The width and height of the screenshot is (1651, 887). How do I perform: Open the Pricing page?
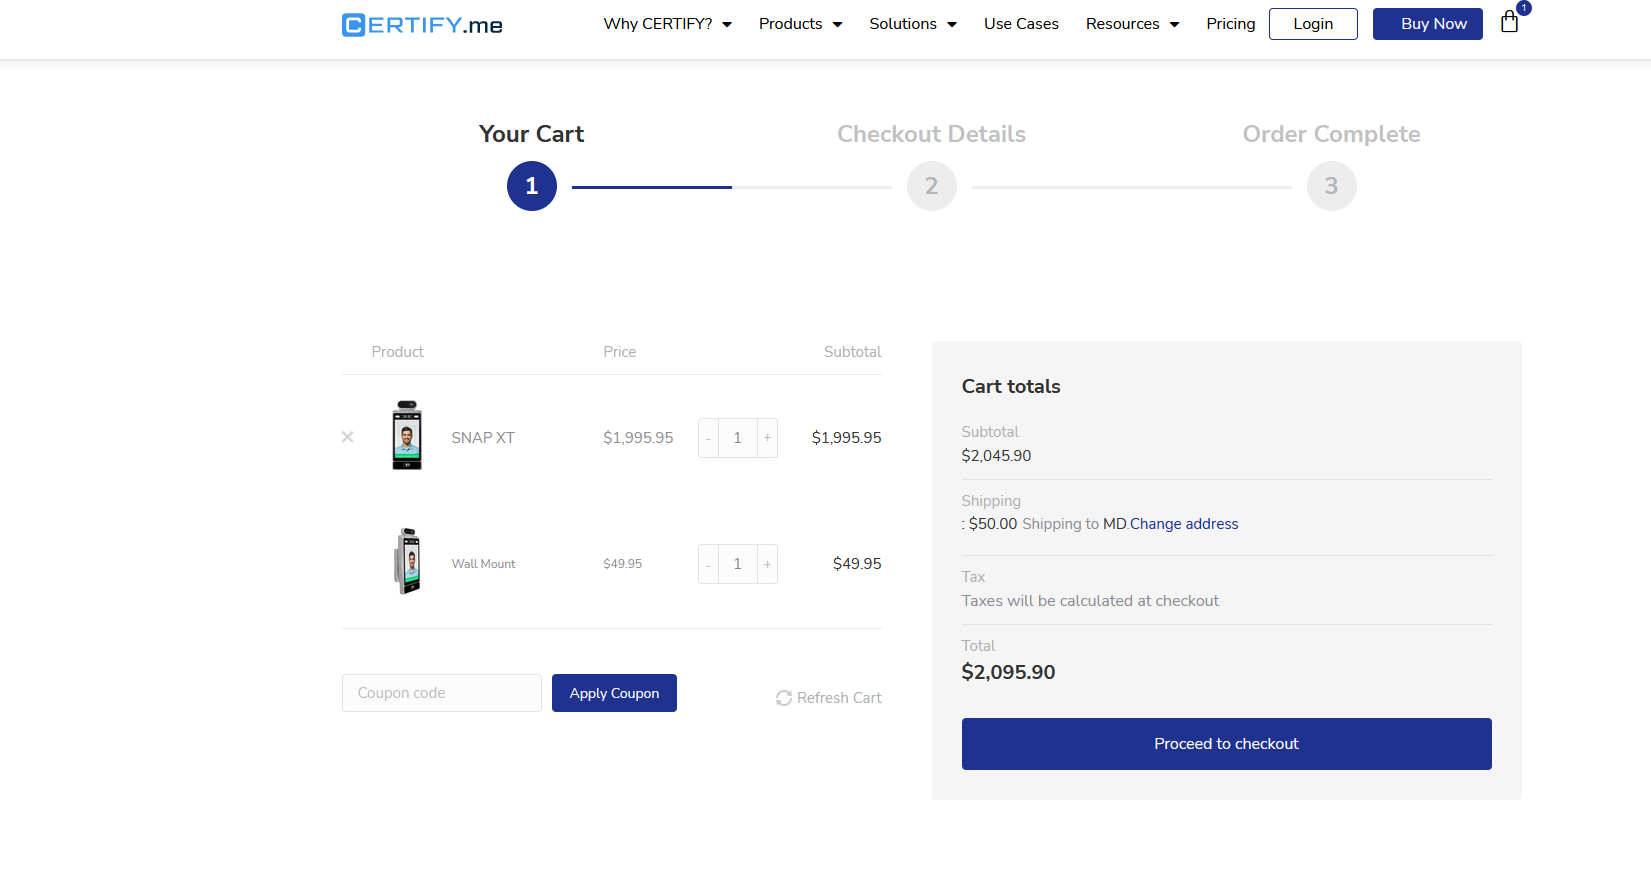click(x=1230, y=24)
